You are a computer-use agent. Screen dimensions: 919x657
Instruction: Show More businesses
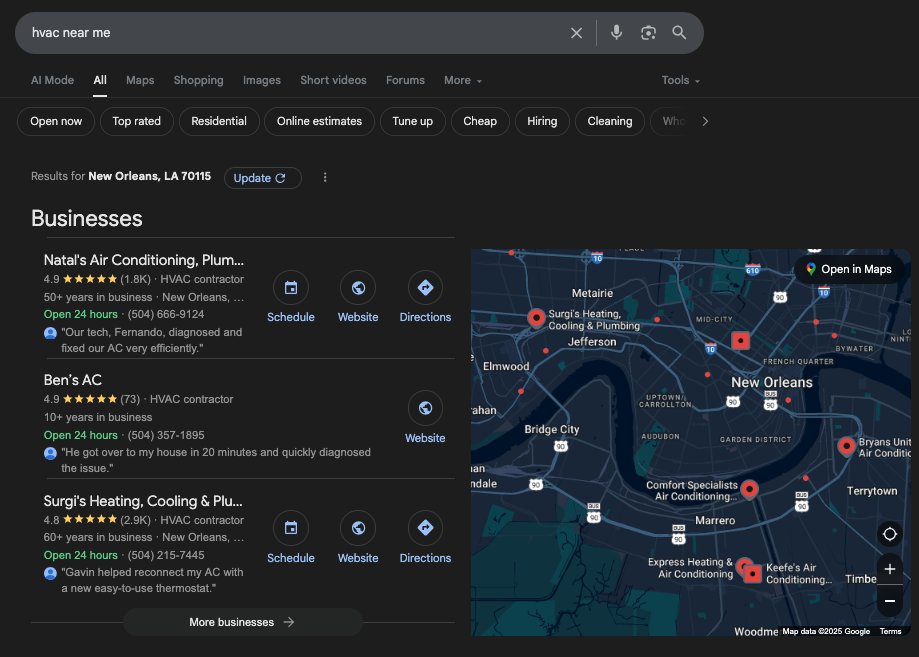coord(243,622)
